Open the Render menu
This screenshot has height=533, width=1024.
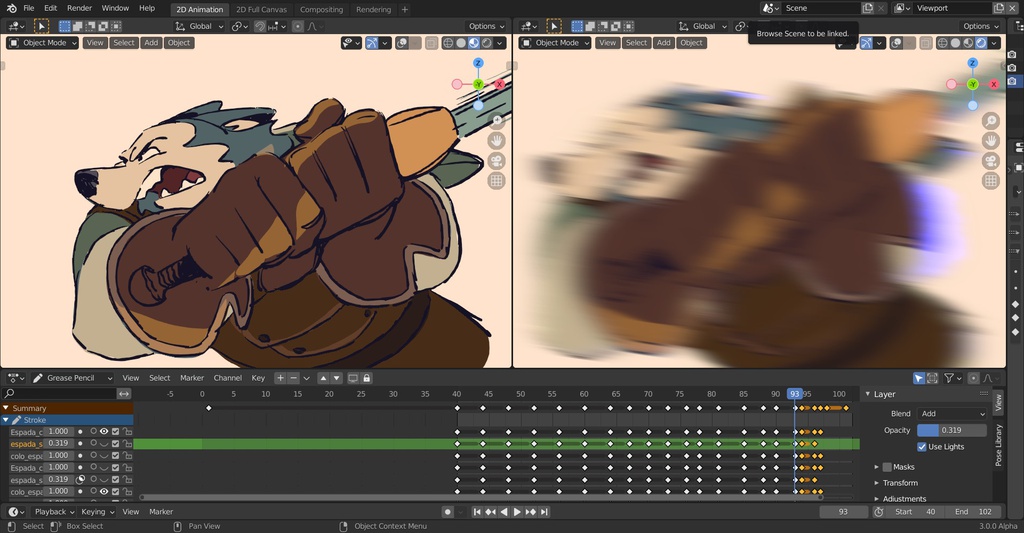click(79, 8)
